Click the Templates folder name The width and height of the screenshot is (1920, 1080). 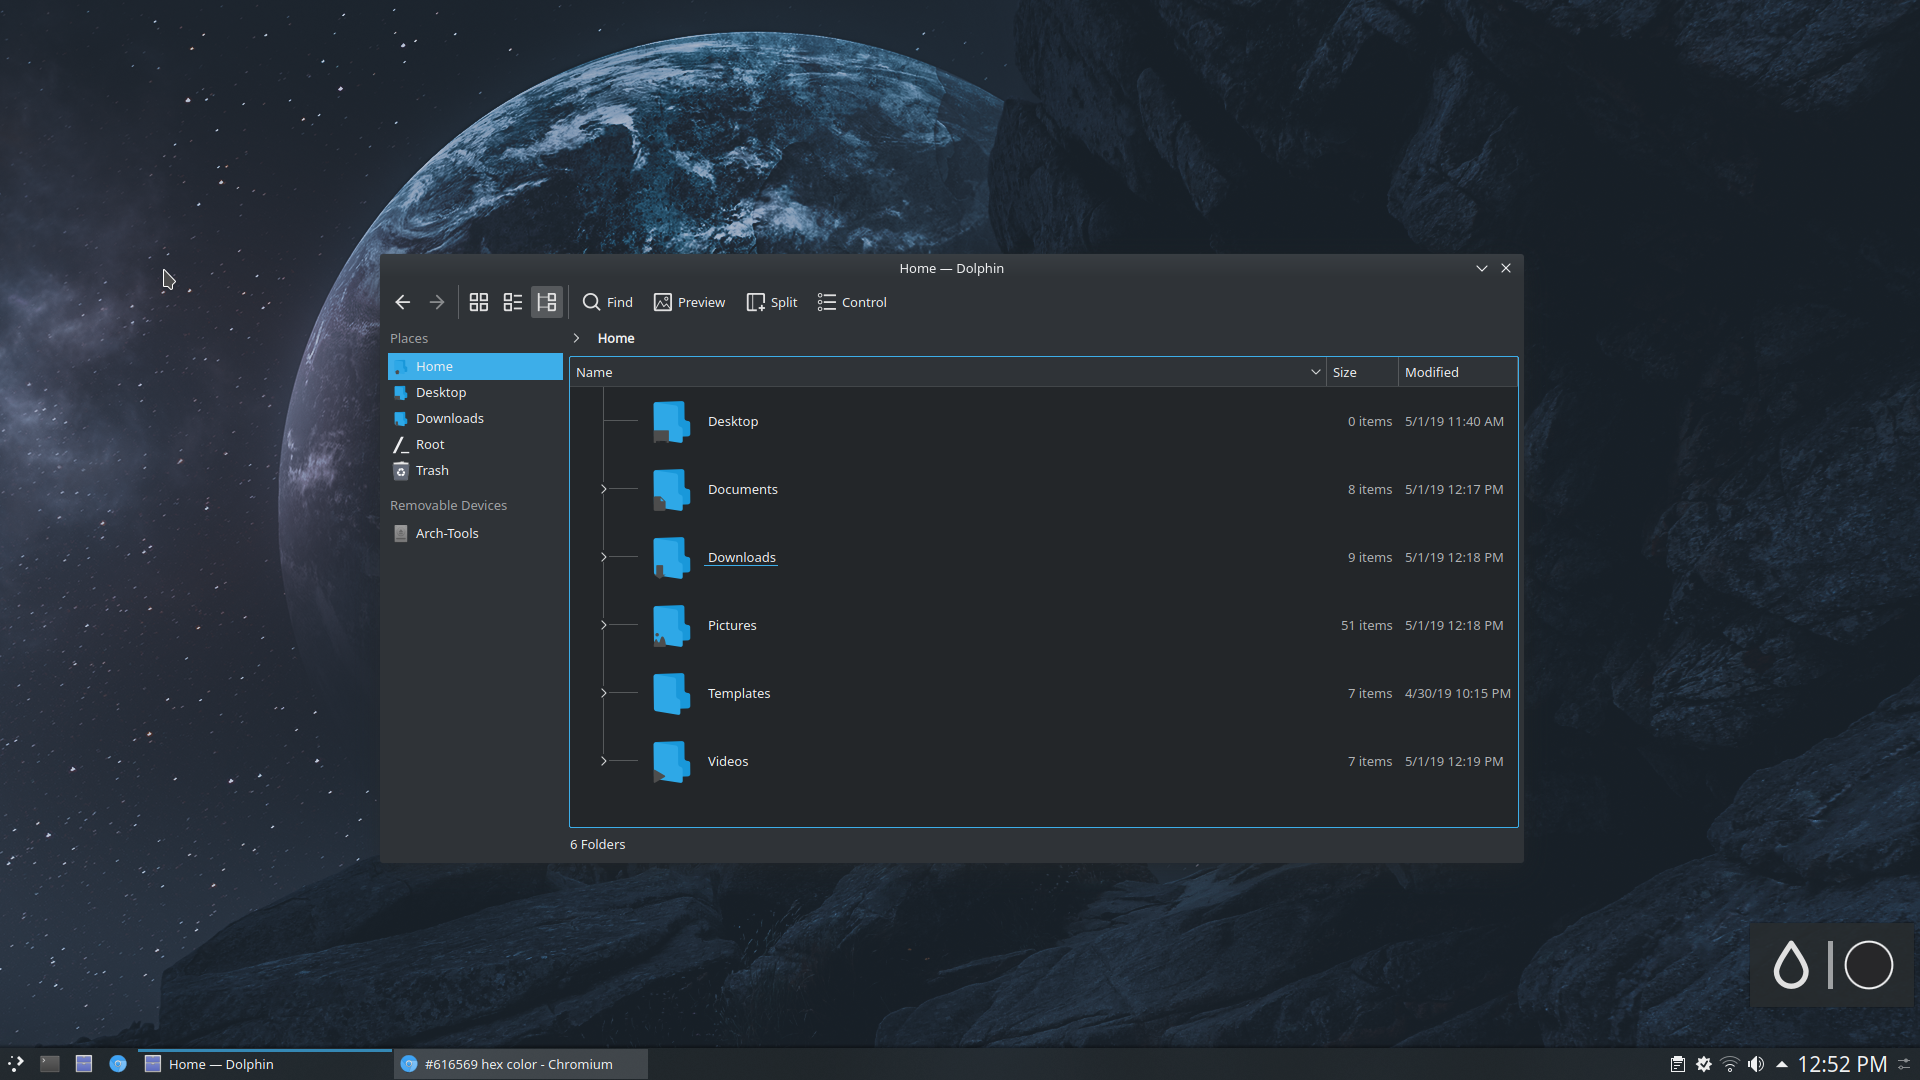739,693
